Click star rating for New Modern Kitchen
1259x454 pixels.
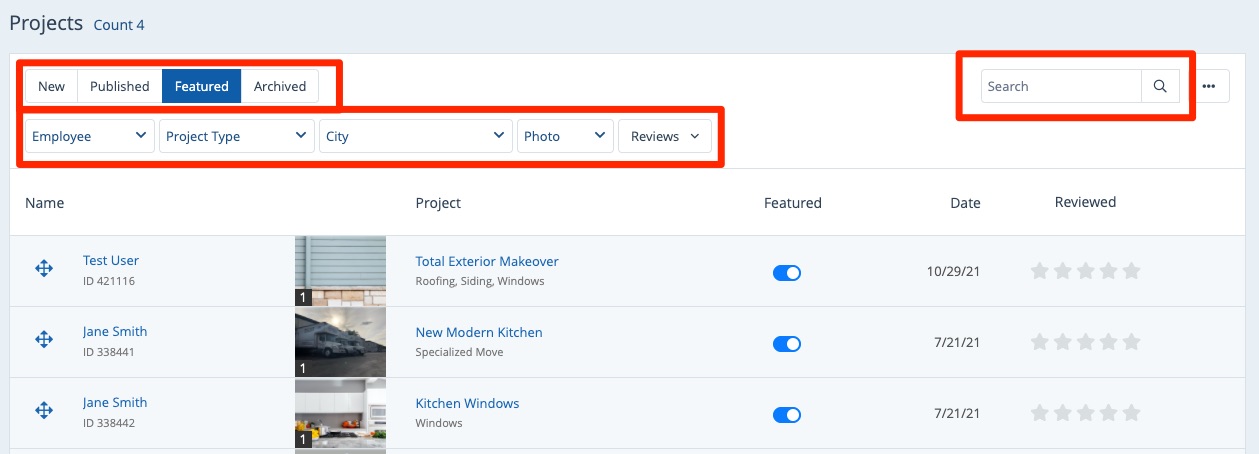click(x=1085, y=342)
